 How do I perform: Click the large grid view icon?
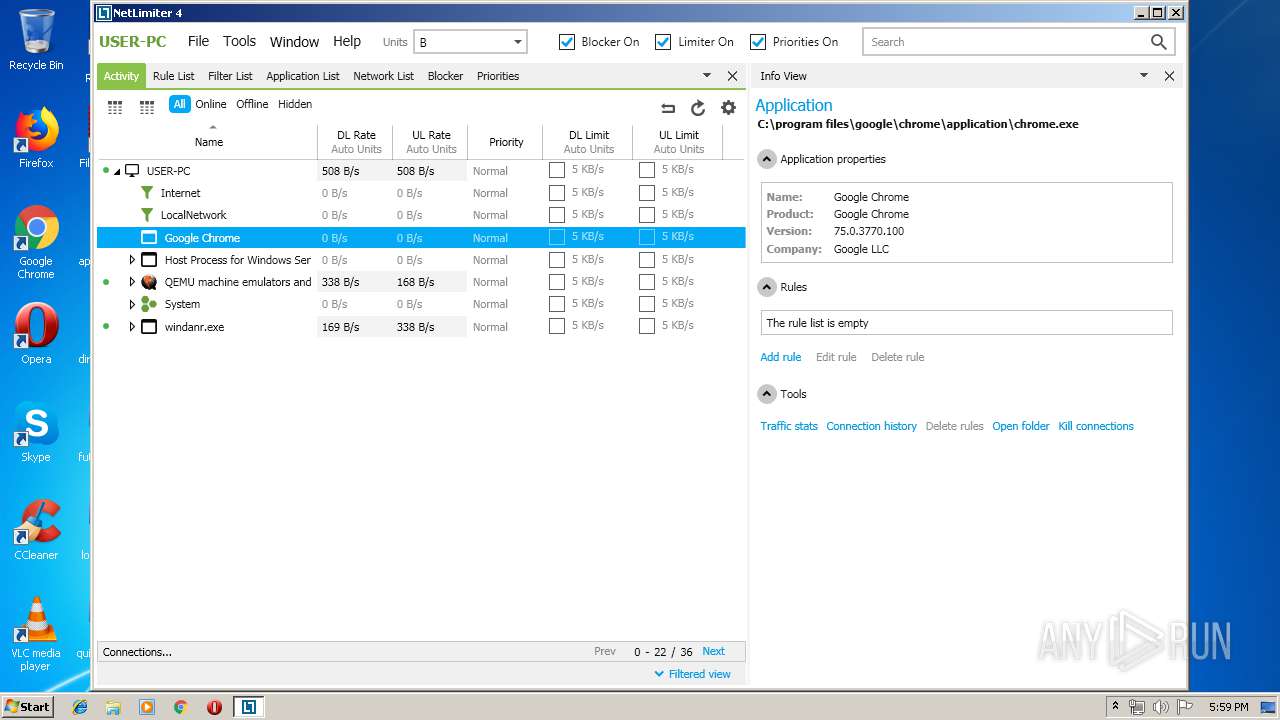[x=147, y=108]
